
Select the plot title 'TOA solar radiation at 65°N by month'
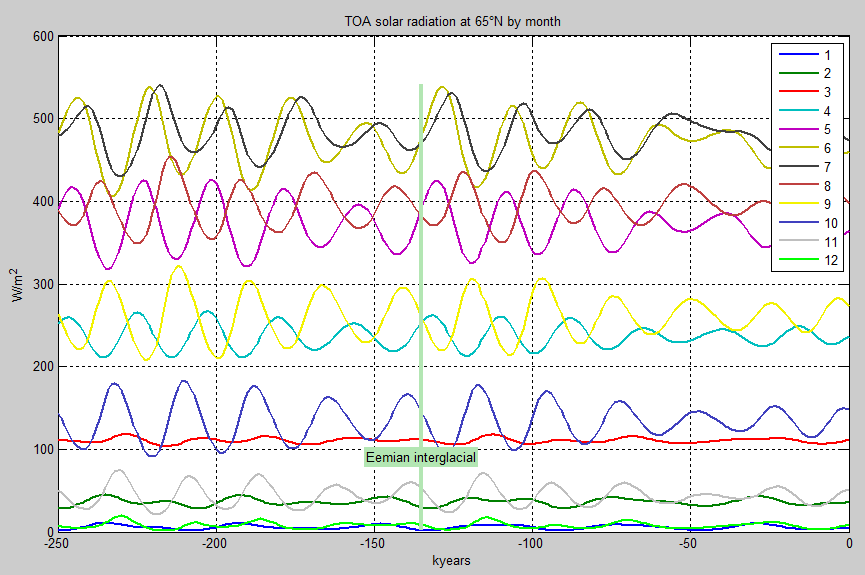coord(453,22)
